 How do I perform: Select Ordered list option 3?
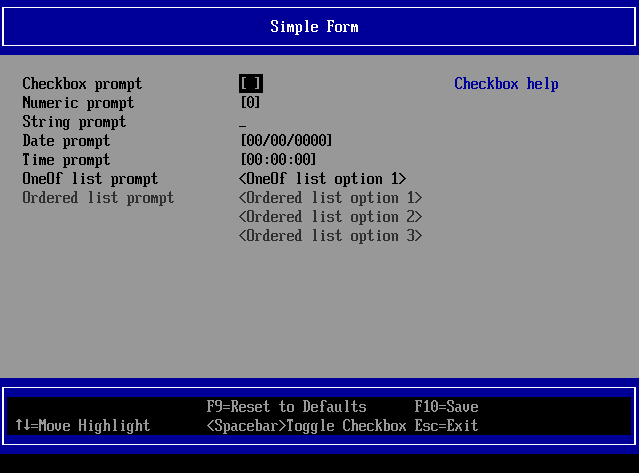point(330,236)
